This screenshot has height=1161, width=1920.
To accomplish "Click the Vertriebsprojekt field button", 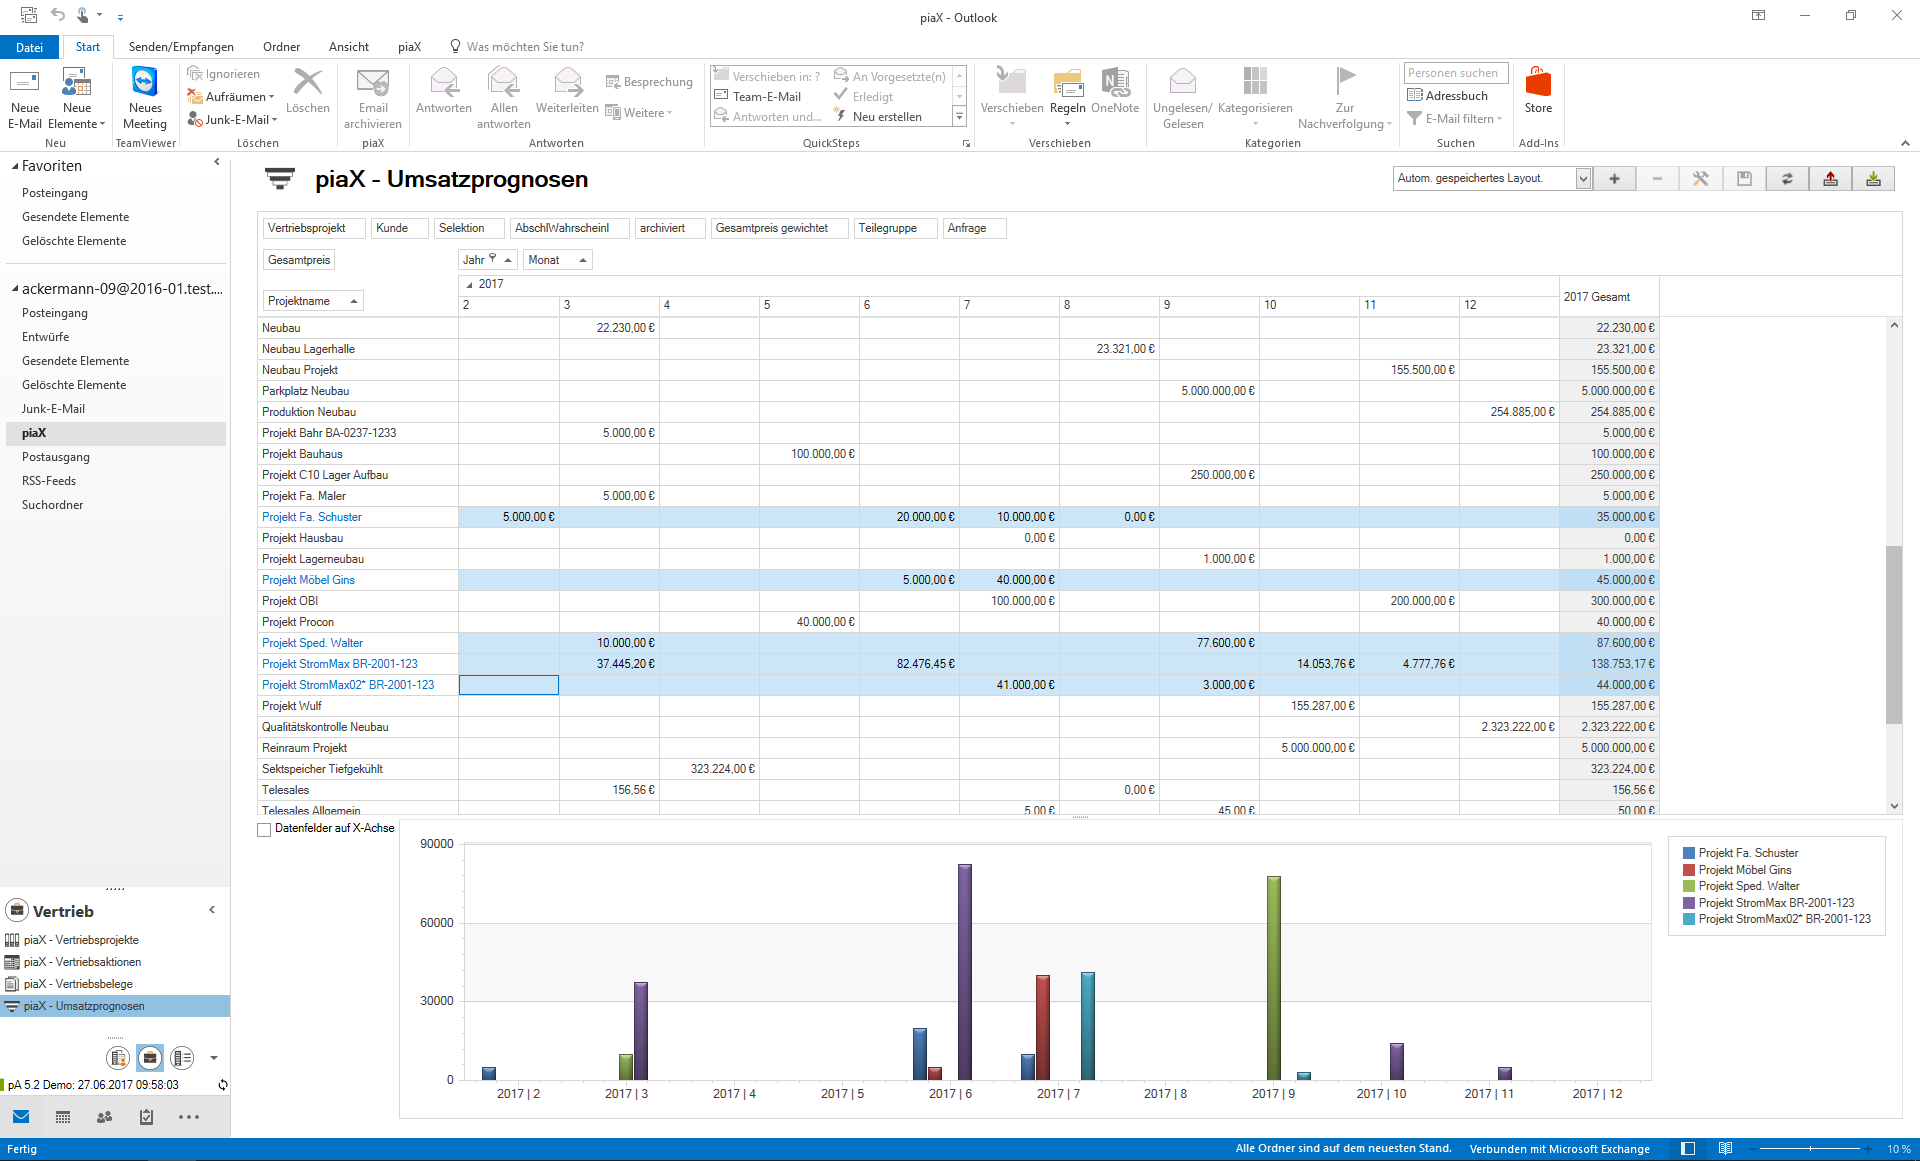I will click(x=314, y=228).
